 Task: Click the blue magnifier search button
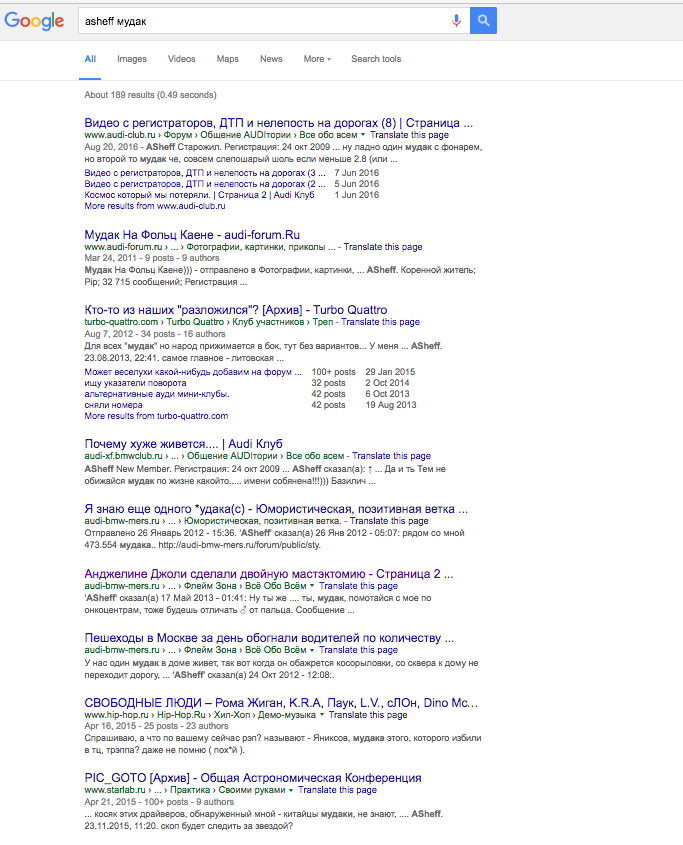(x=483, y=20)
